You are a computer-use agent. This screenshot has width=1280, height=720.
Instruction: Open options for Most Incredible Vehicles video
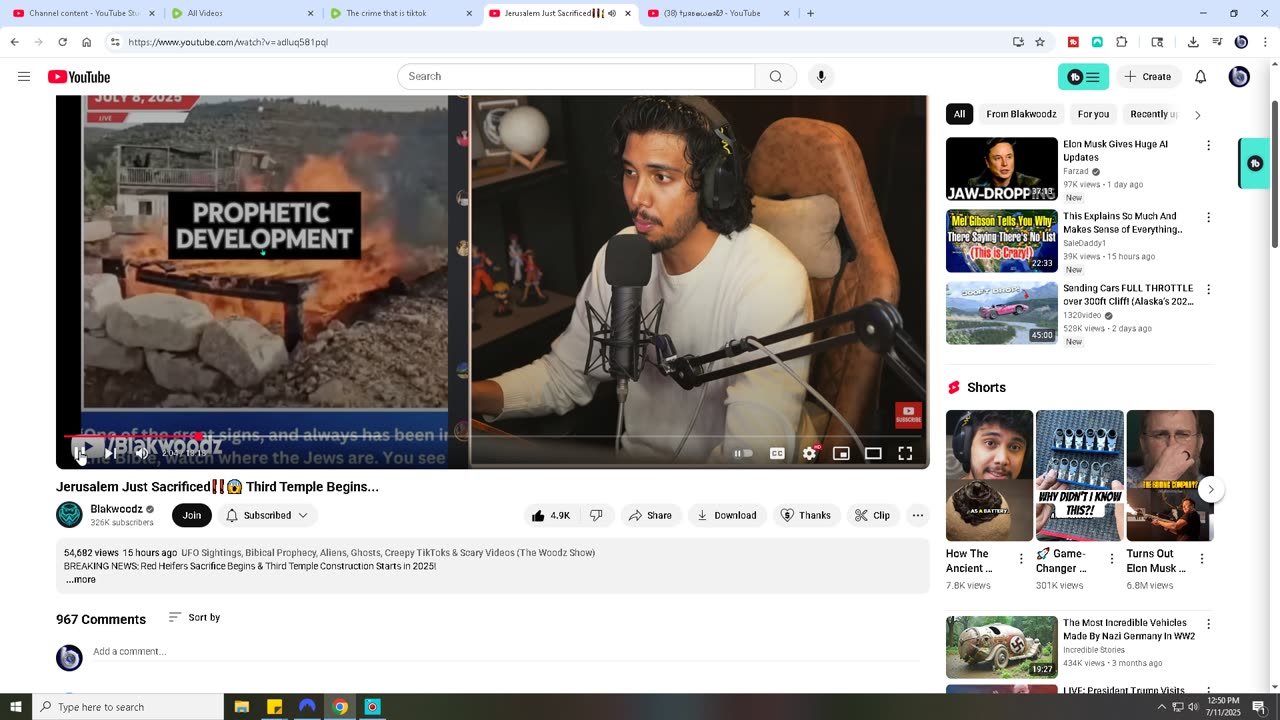[1208, 624]
